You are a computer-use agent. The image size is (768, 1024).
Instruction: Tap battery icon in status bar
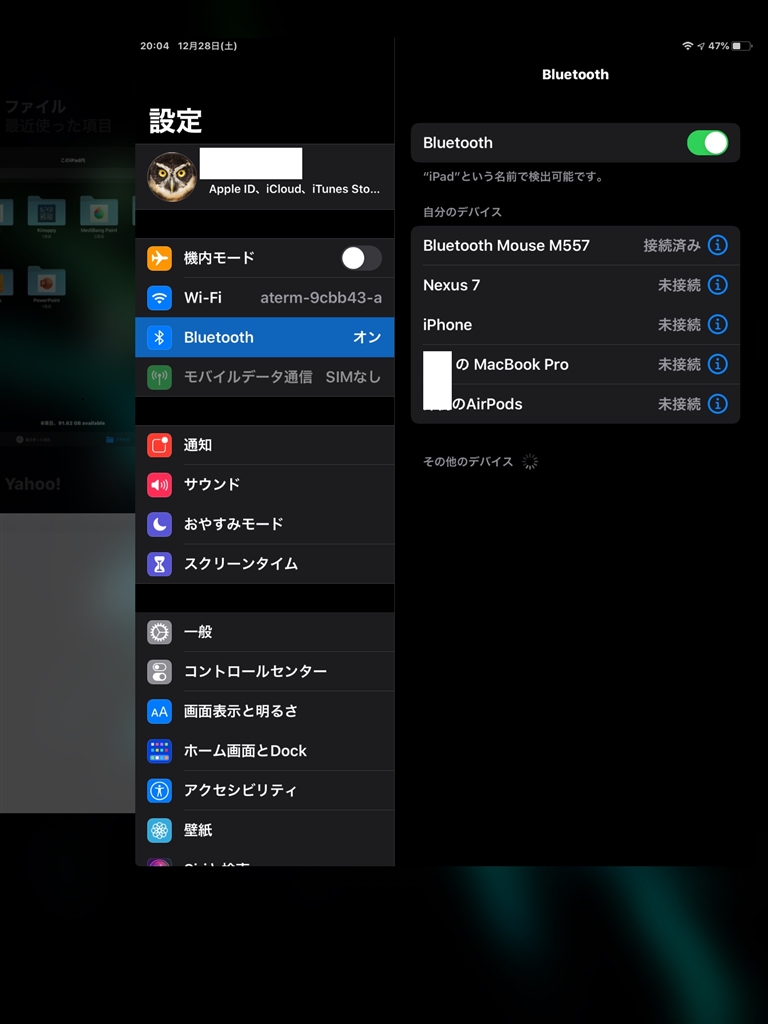coord(741,46)
